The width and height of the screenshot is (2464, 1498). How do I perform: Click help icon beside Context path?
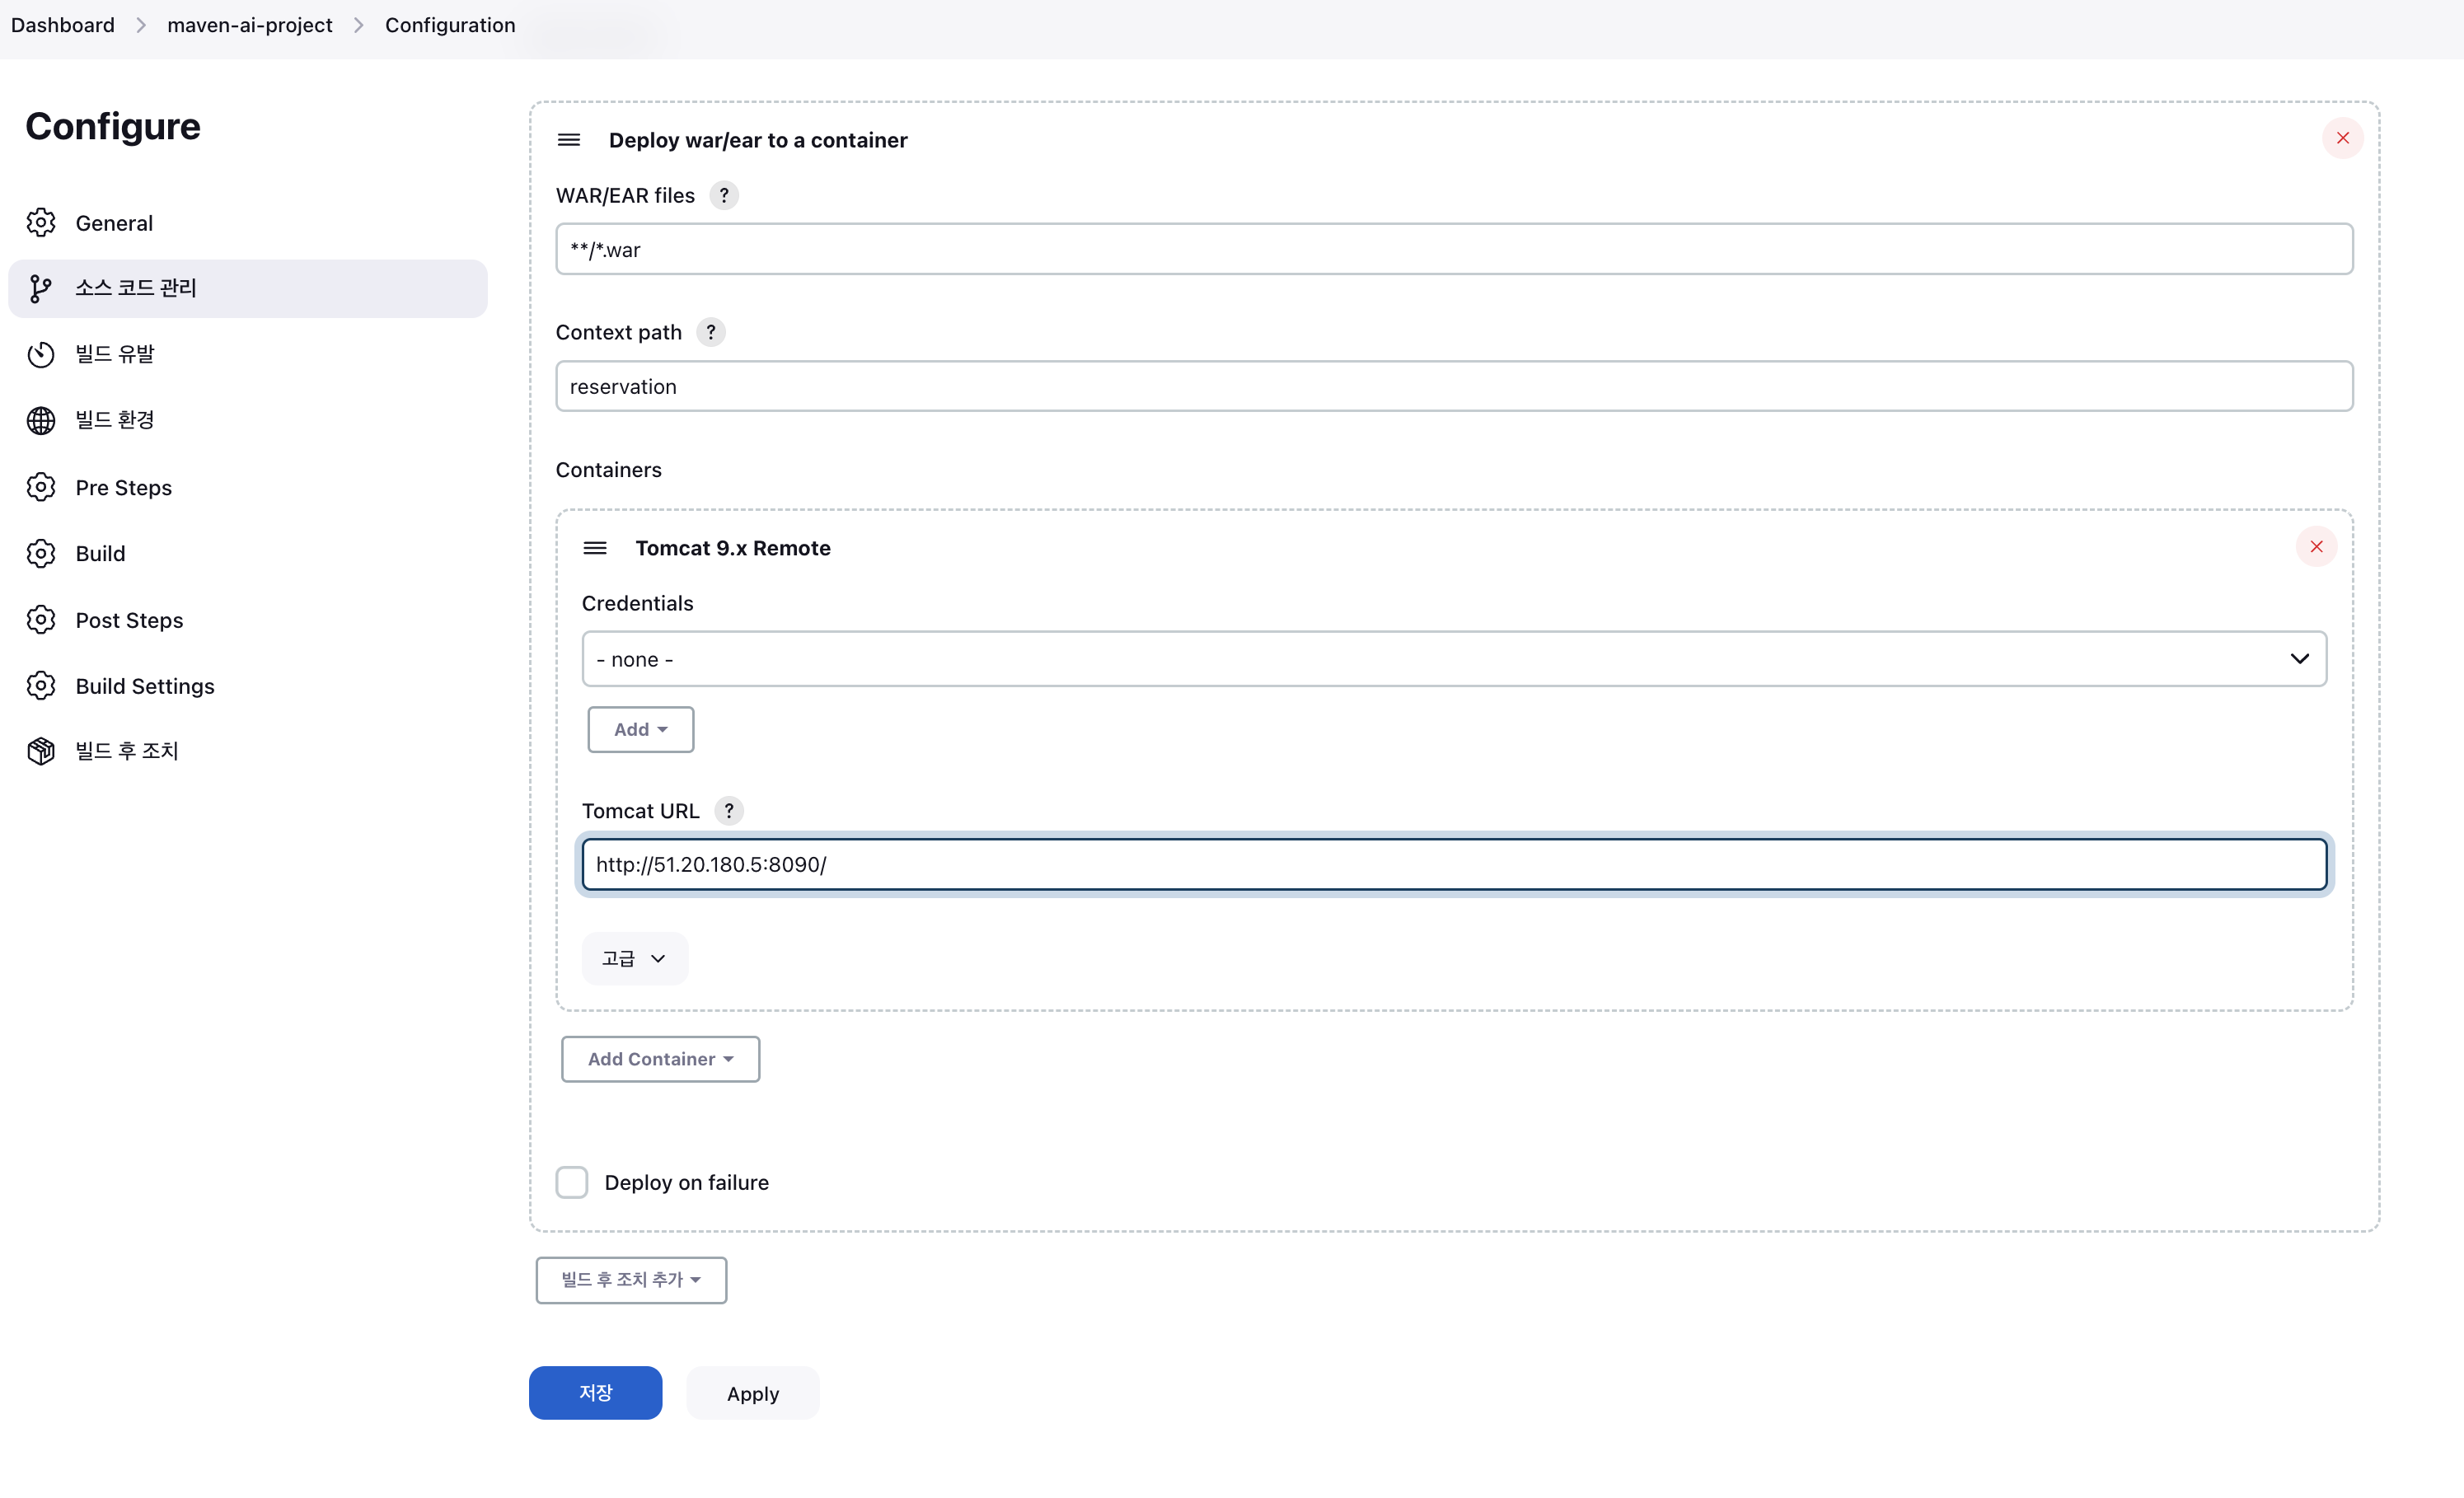pyautogui.click(x=711, y=332)
